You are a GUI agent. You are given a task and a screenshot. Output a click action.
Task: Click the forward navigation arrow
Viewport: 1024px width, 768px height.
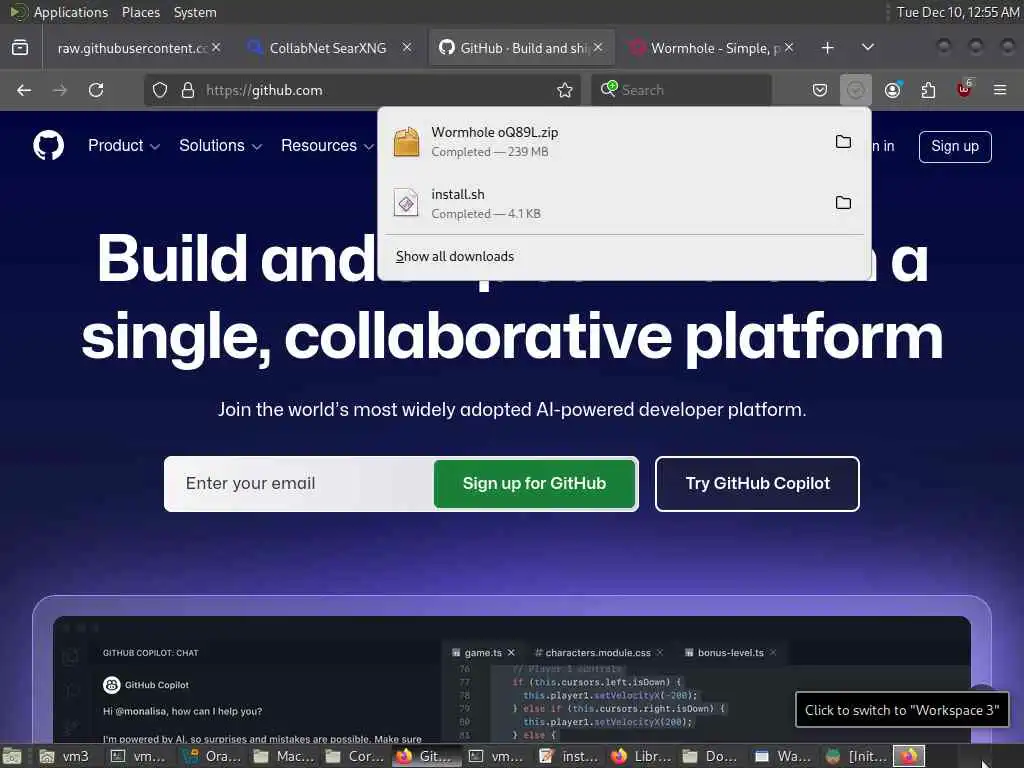[x=60, y=90]
